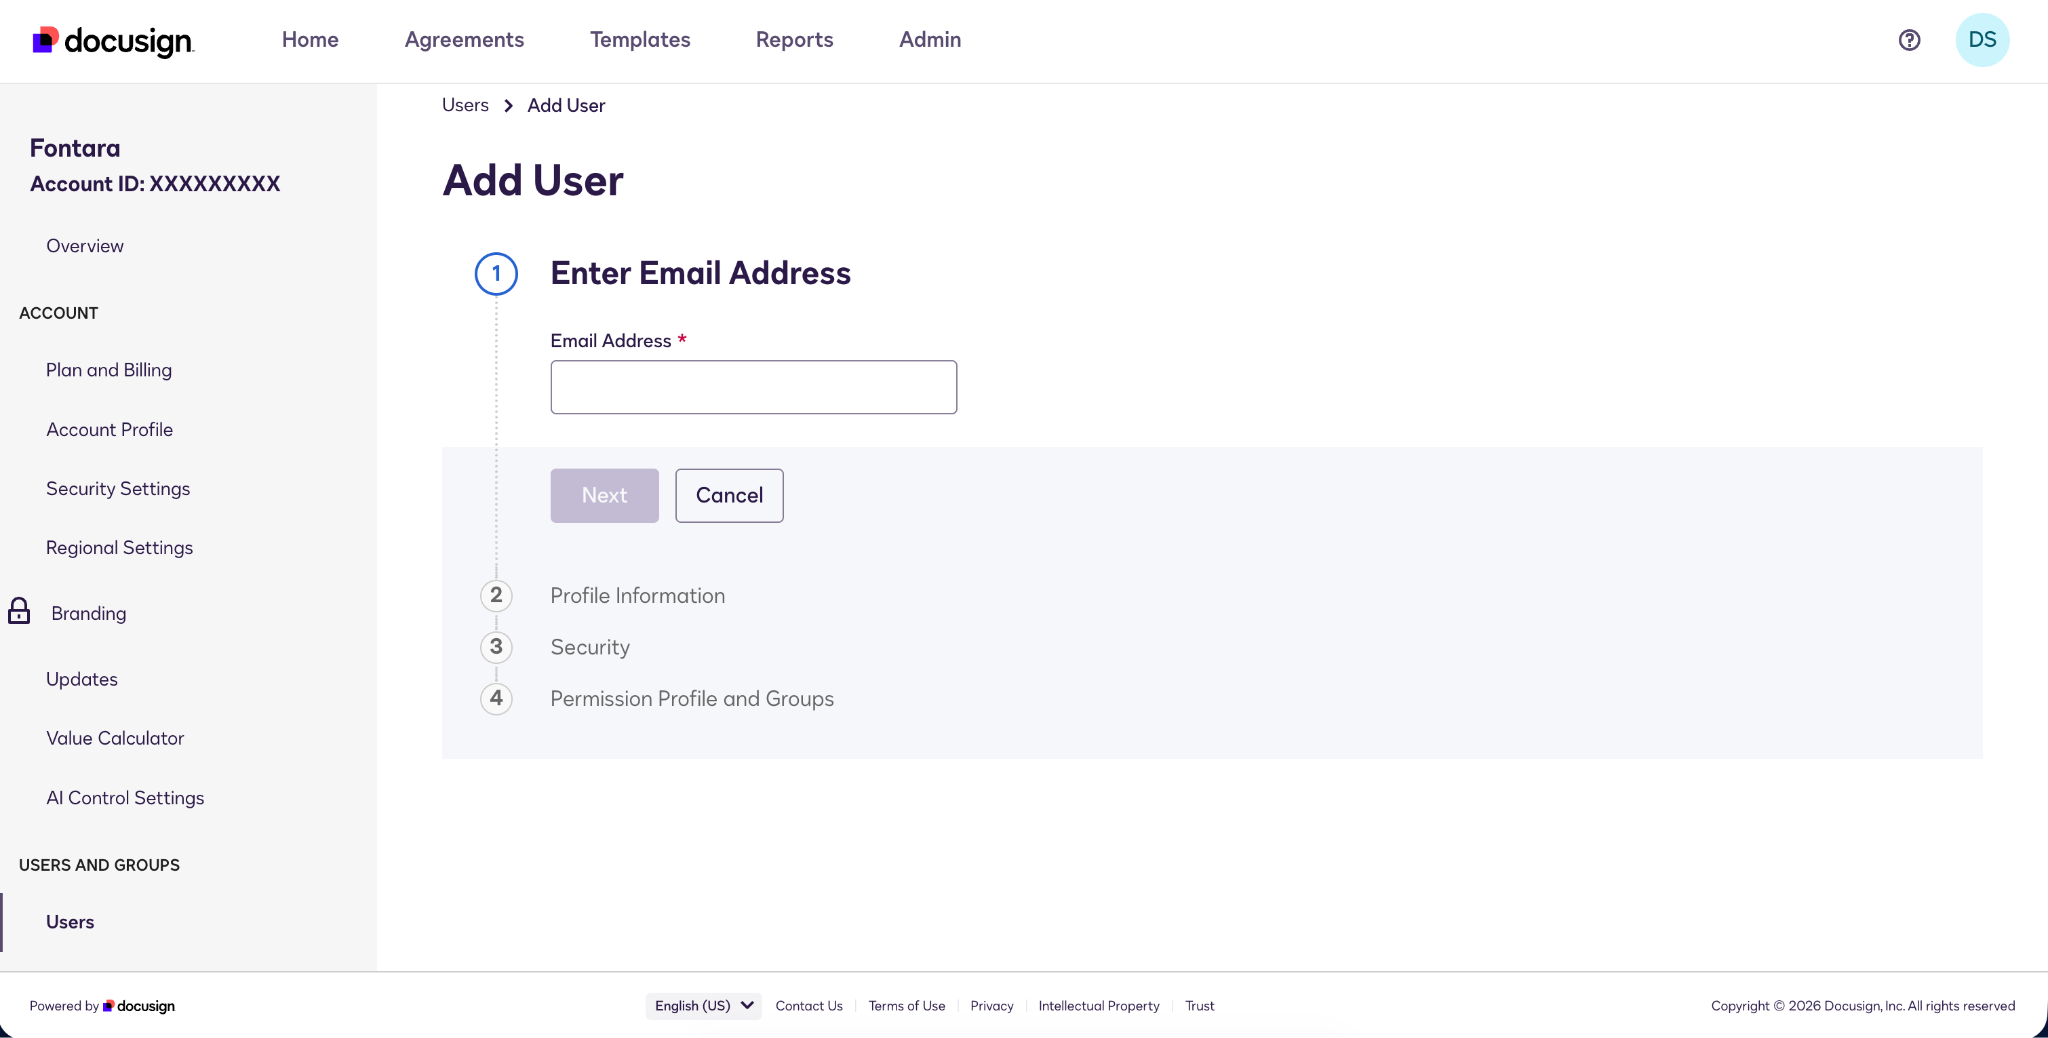Click the Users breadcrumb link
The height and width of the screenshot is (1038, 2048).
465,105
